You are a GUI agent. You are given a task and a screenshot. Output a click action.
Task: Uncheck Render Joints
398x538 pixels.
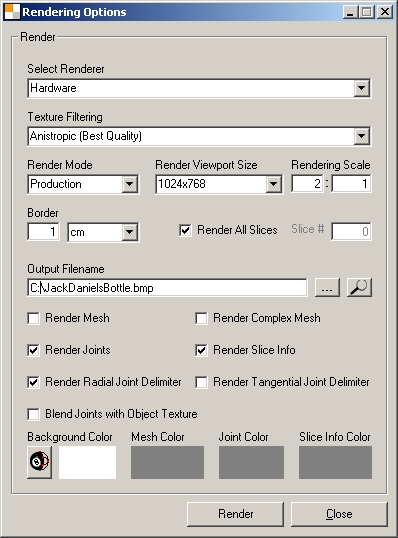[33, 350]
